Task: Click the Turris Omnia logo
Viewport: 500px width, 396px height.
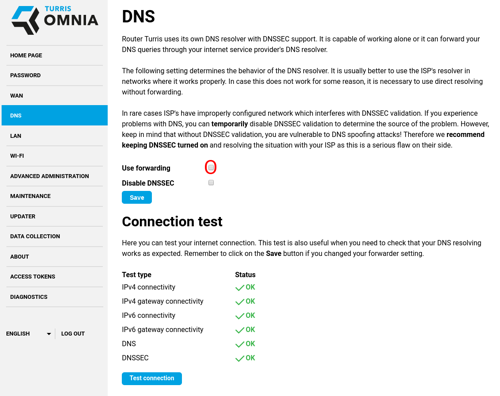Action: (55, 20)
